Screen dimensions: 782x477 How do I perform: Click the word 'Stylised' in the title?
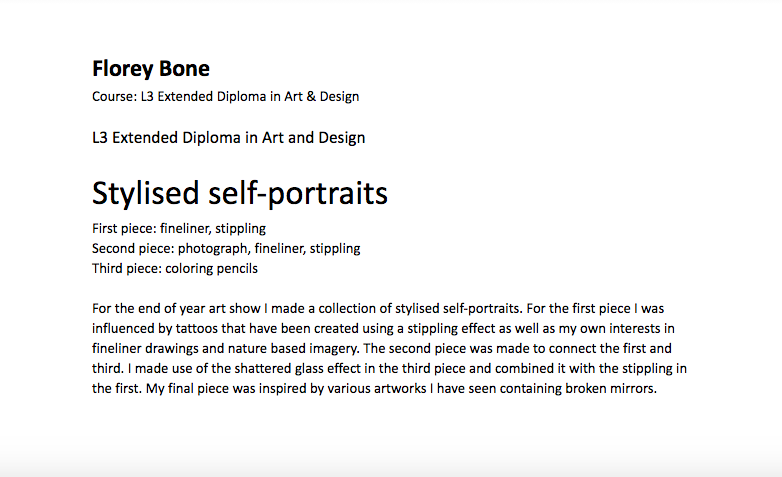[146, 193]
